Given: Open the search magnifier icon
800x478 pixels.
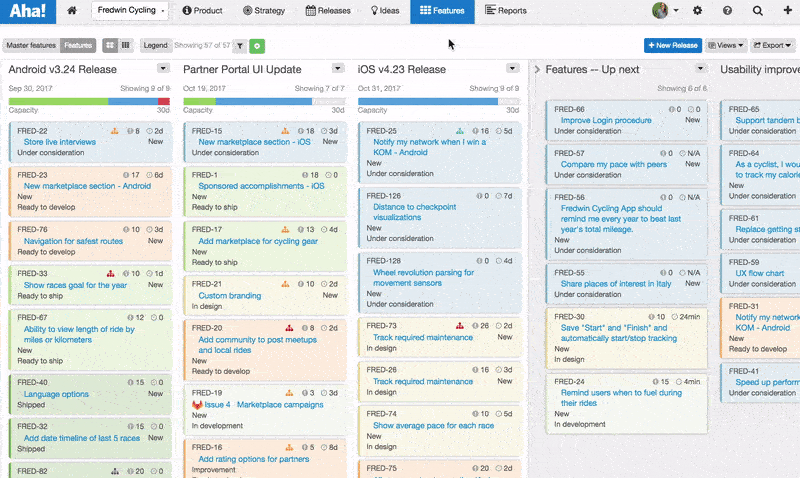Looking at the screenshot, I should pyautogui.click(x=758, y=10).
